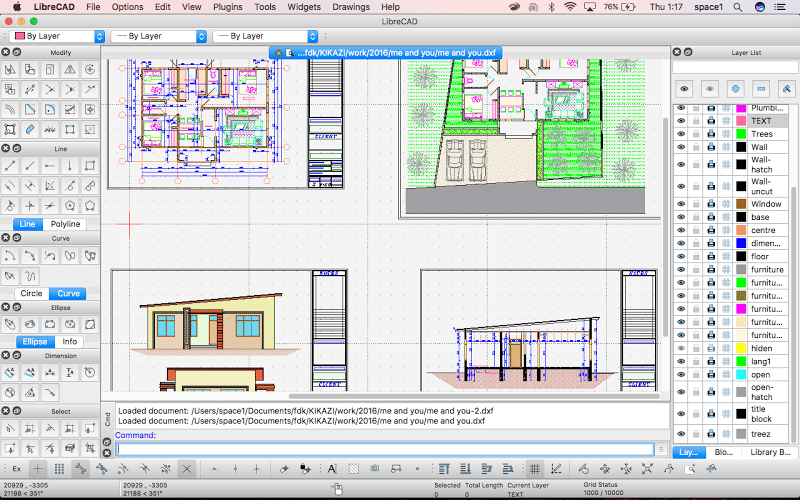Viewport: 800px width, 500px height.
Task: Open the Plugins menu
Action: click(x=228, y=7)
